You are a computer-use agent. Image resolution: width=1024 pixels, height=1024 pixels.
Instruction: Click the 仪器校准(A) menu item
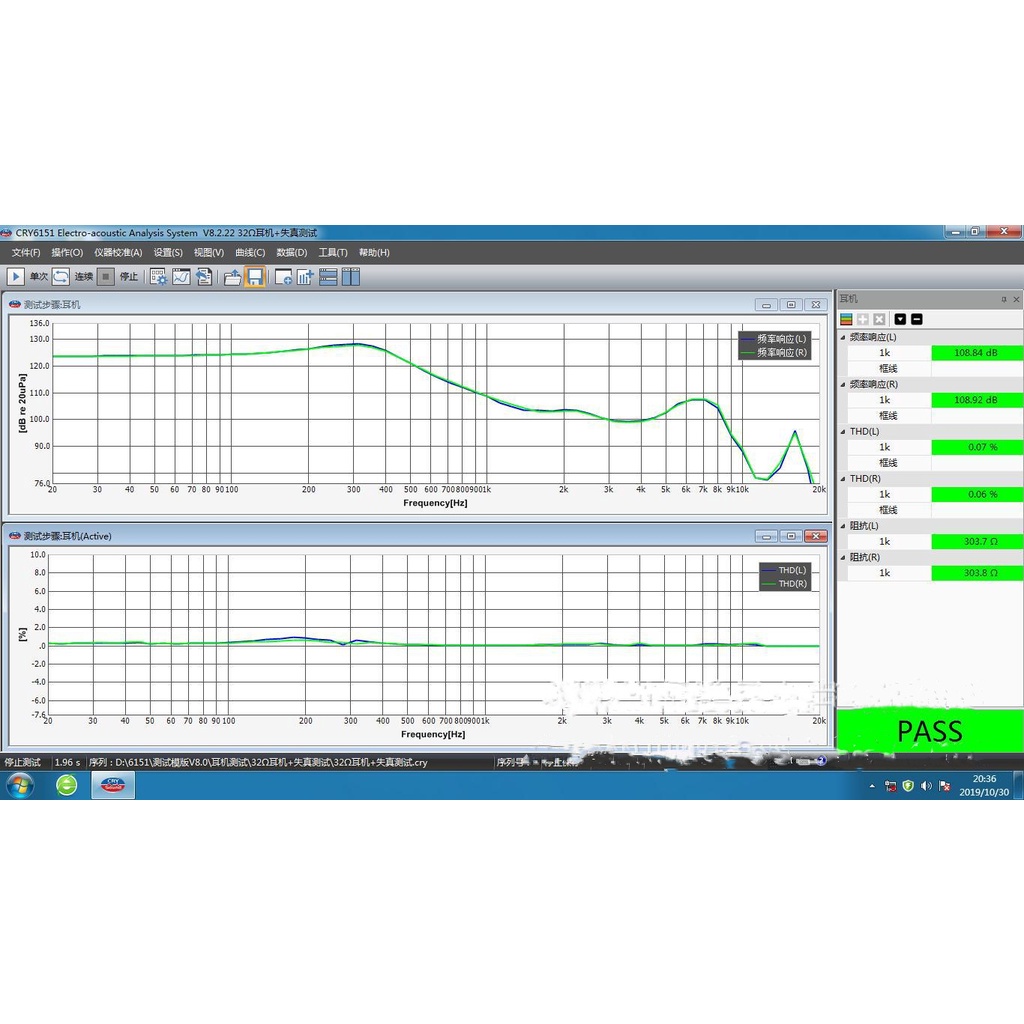(x=118, y=253)
